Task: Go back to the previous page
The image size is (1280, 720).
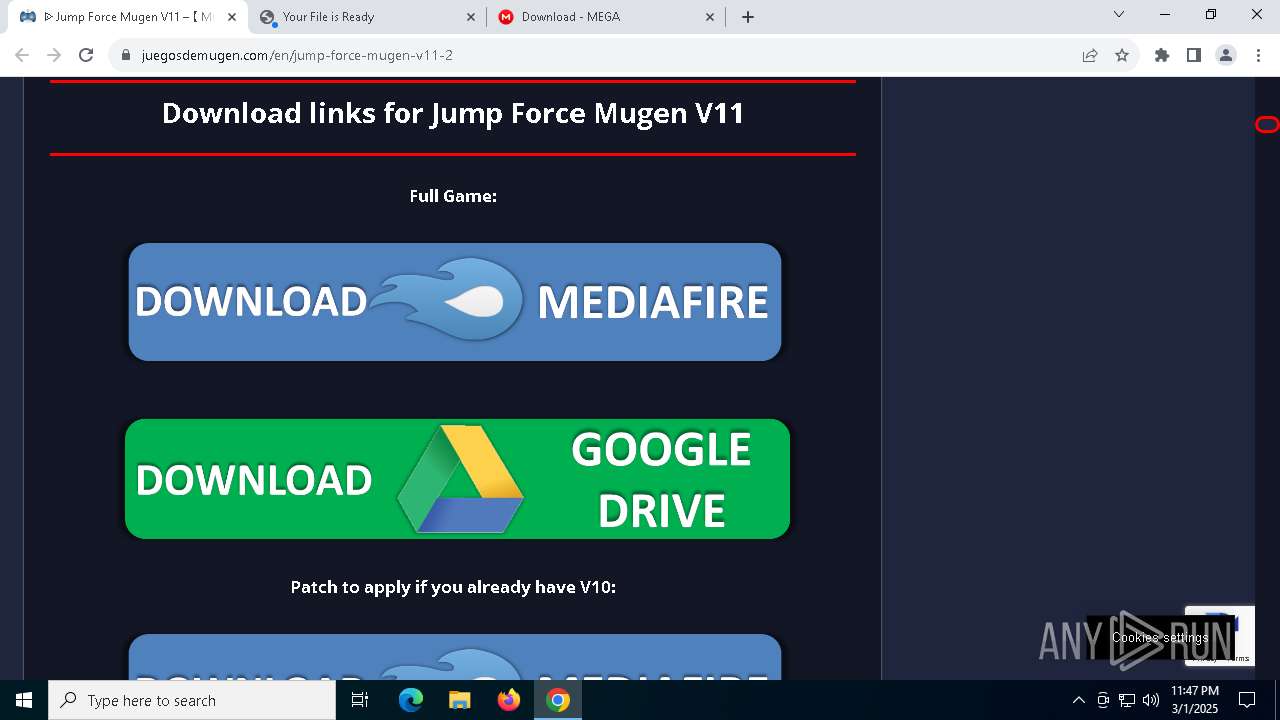Action: click(x=22, y=55)
